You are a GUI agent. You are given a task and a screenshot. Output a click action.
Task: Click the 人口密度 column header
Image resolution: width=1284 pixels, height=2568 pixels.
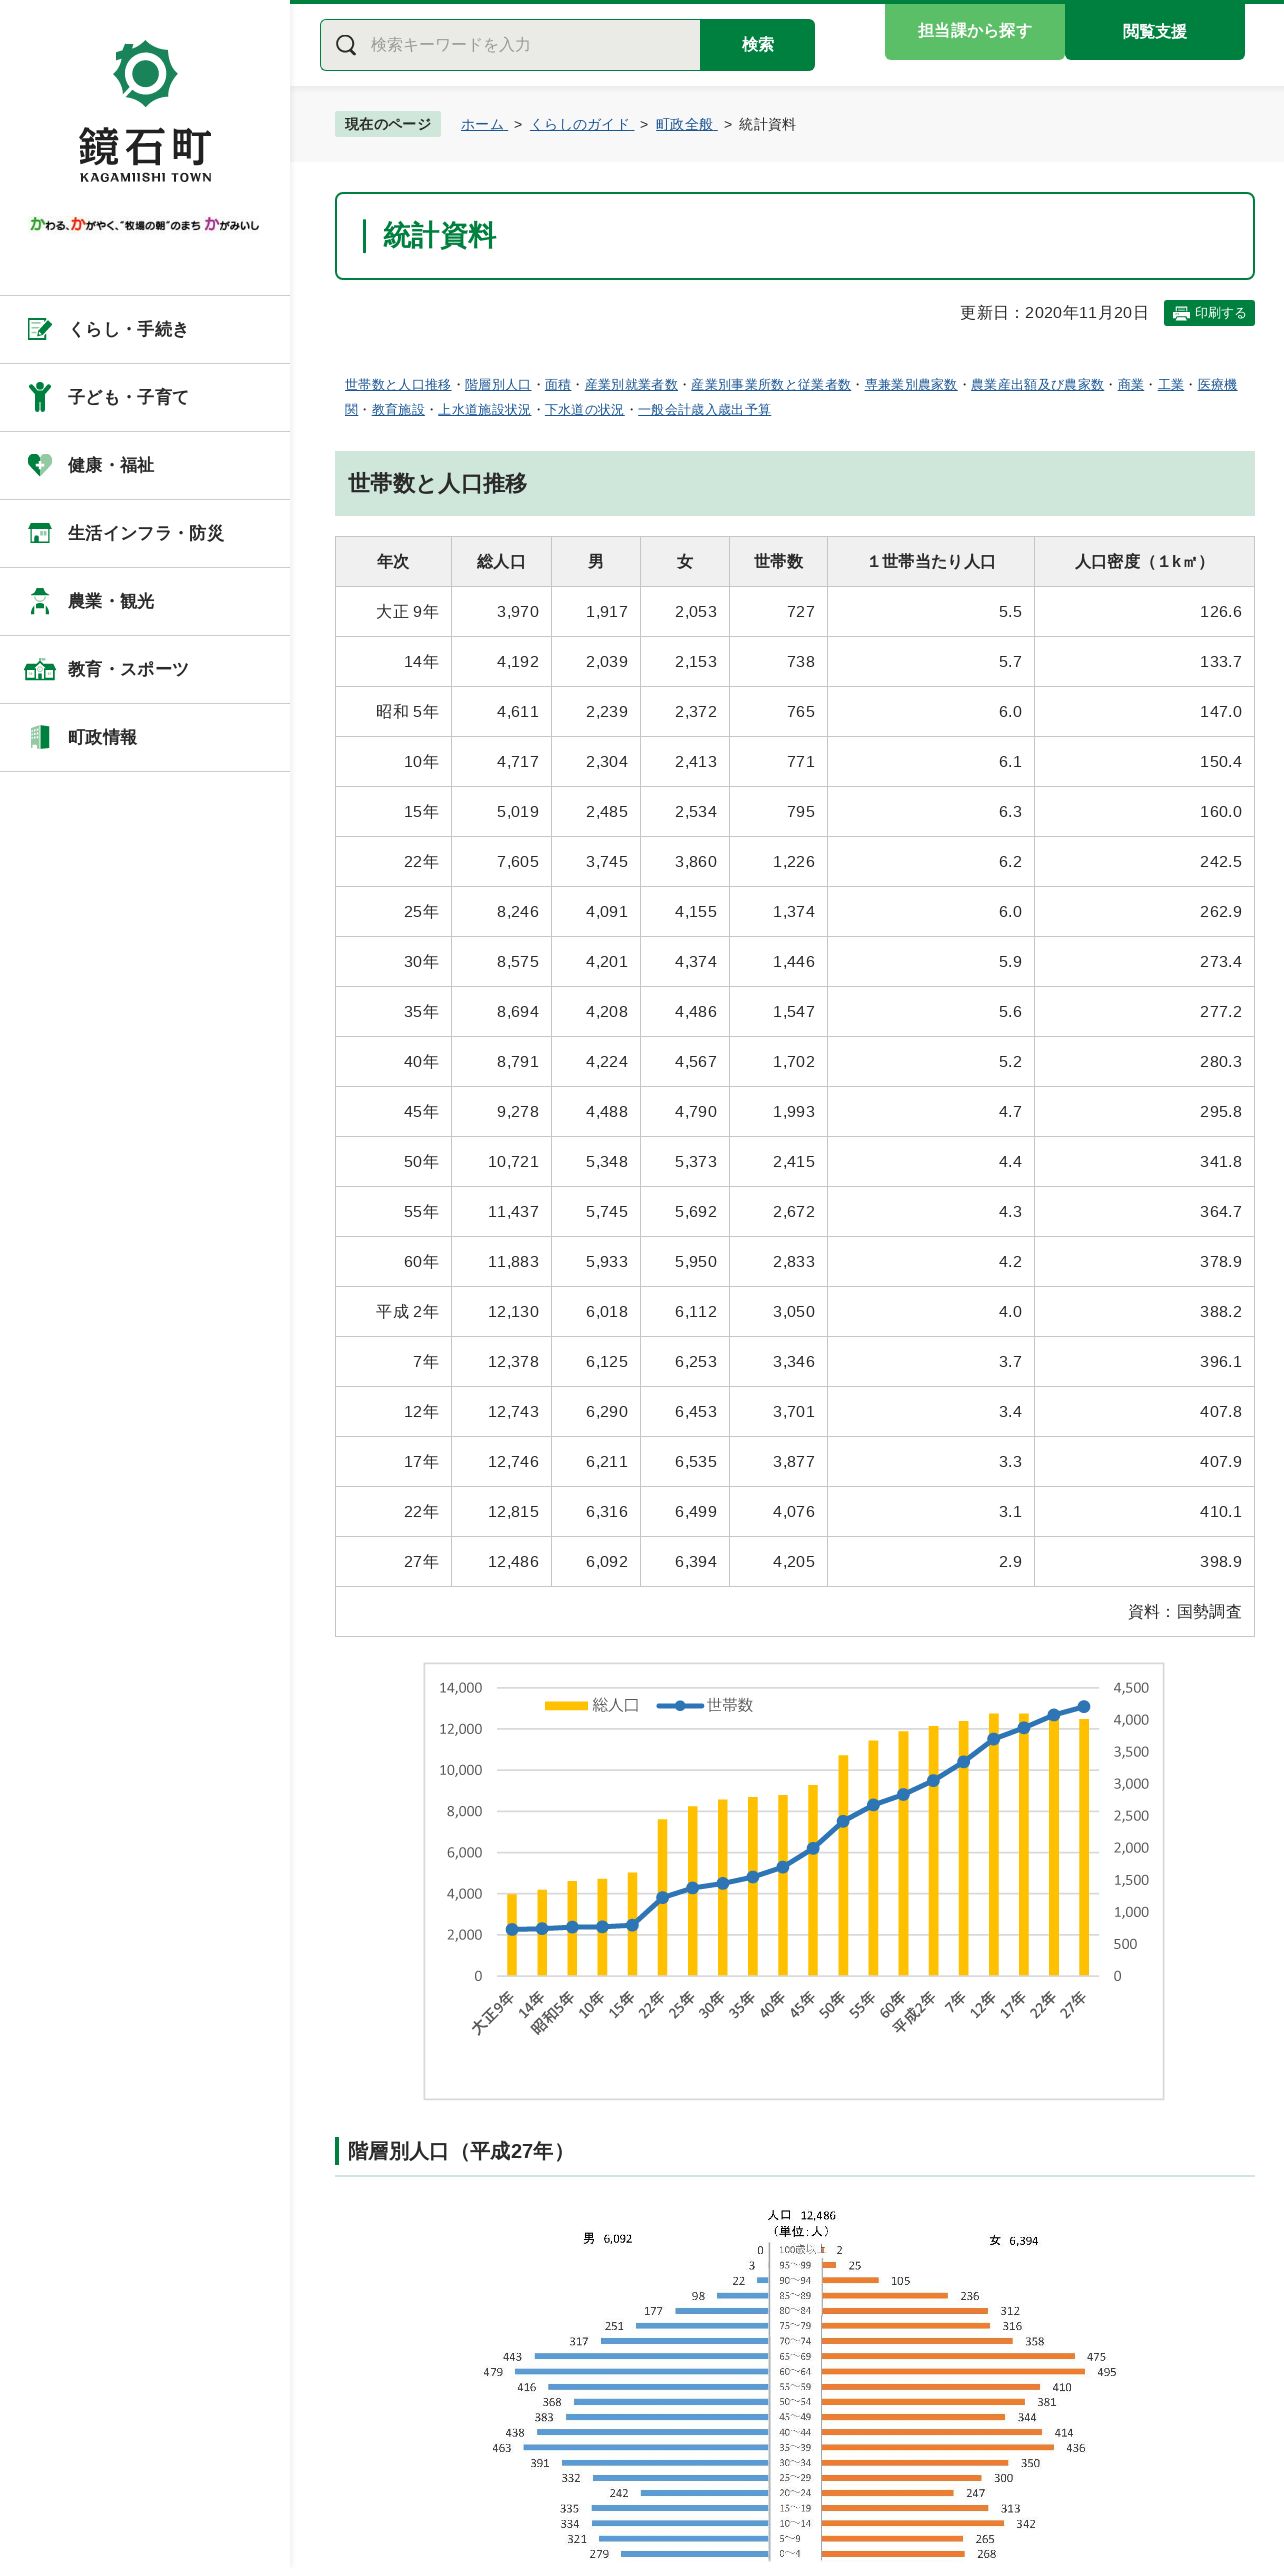(1144, 562)
